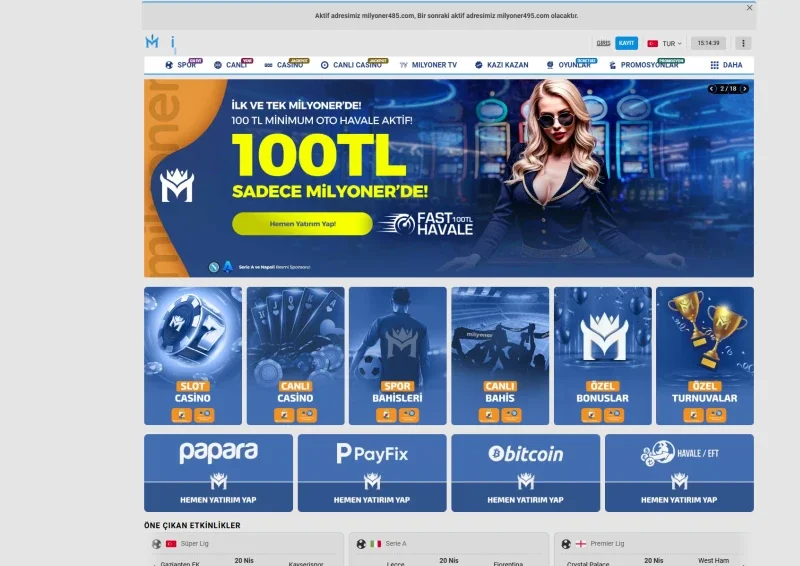Image resolution: width=800 pixels, height=566 pixels.
Task: Click the ÖNE ÇIKAN ETKINLIKLER heading
Action: coord(192,525)
